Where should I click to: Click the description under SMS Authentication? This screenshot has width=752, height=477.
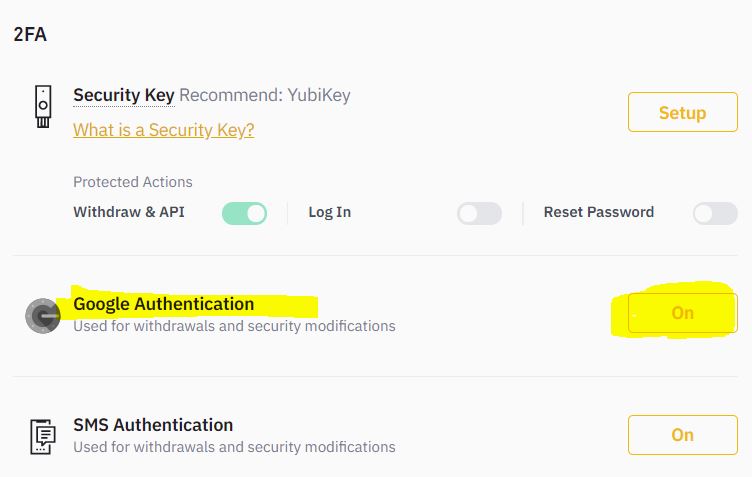(234, 447)
